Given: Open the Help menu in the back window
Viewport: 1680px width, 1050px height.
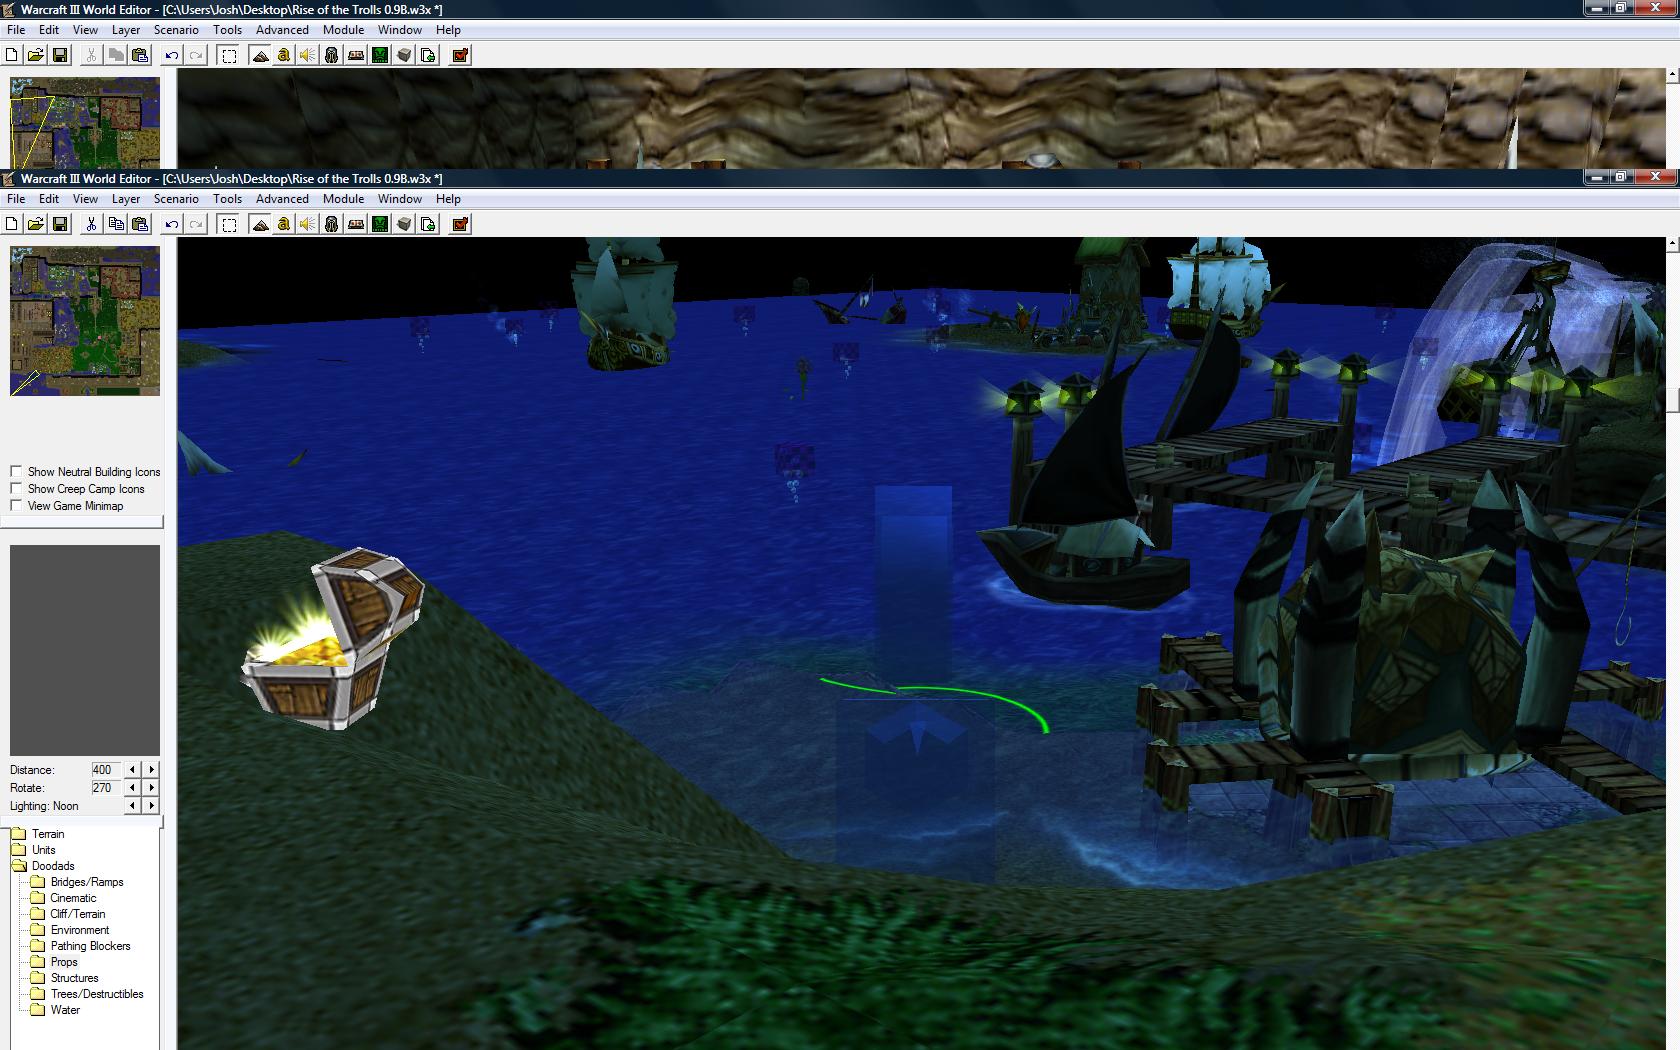Looking at the screenshot, I should pos(448,30).
